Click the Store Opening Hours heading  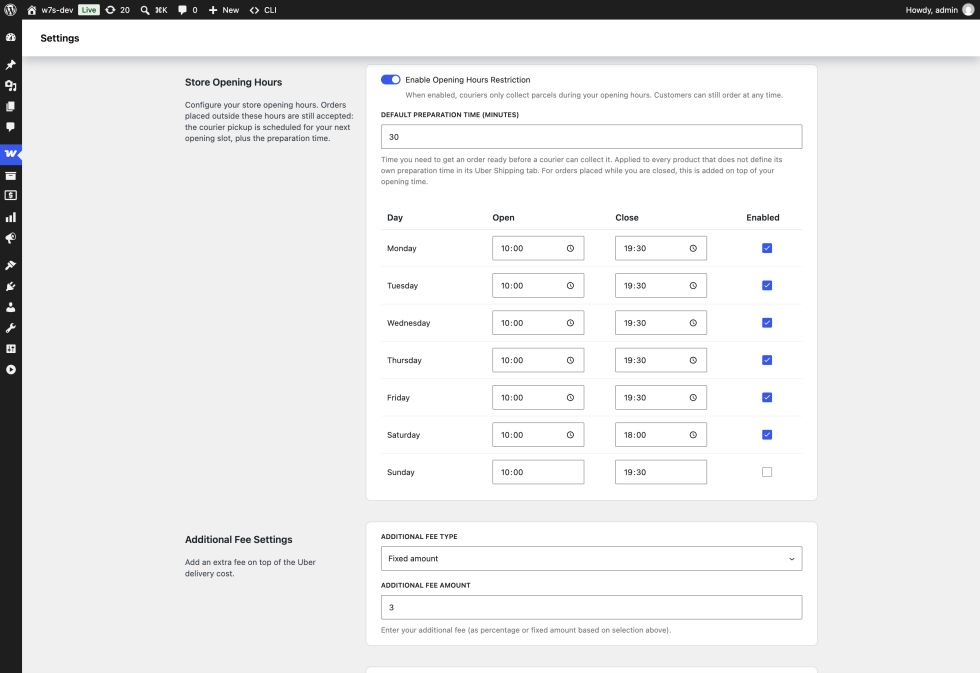pos(233,82)
